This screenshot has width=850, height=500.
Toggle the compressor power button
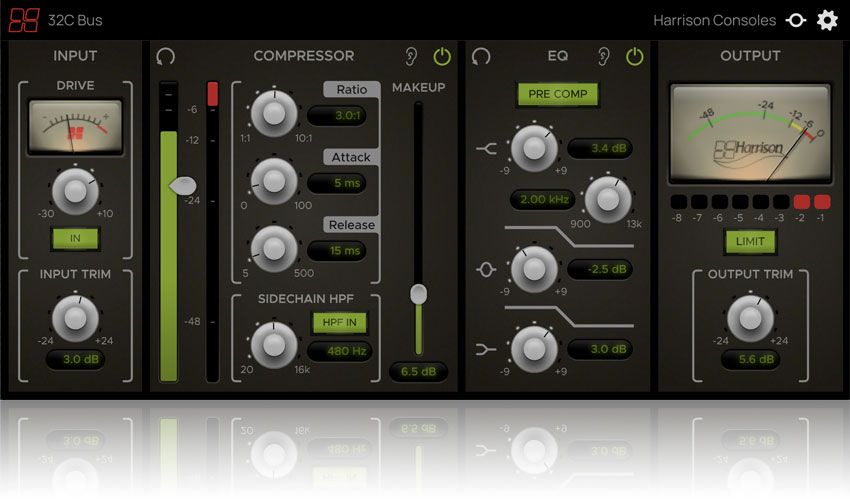(441, 56)
